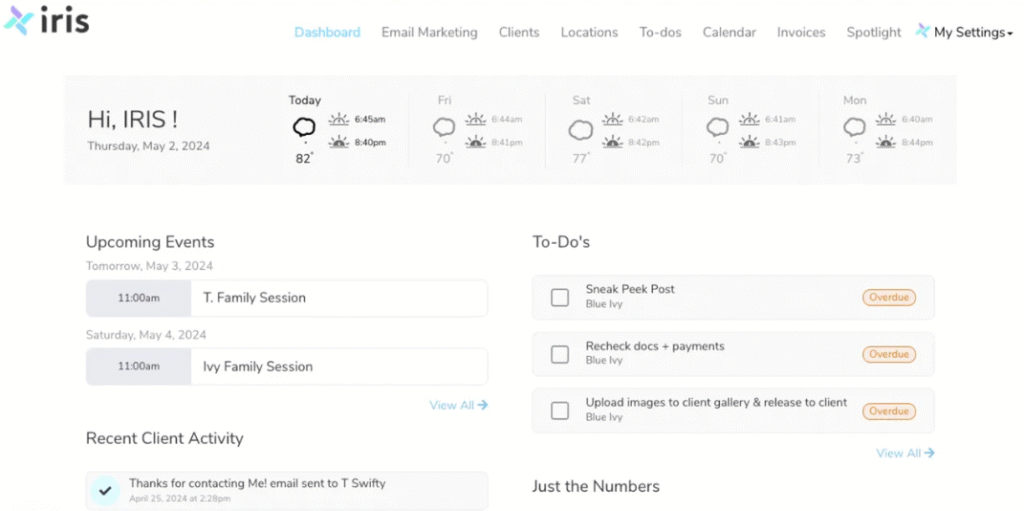Click the pinwheel icon beside My Settings
Viewport: 1024px width, 511px height.
[922, 31]
